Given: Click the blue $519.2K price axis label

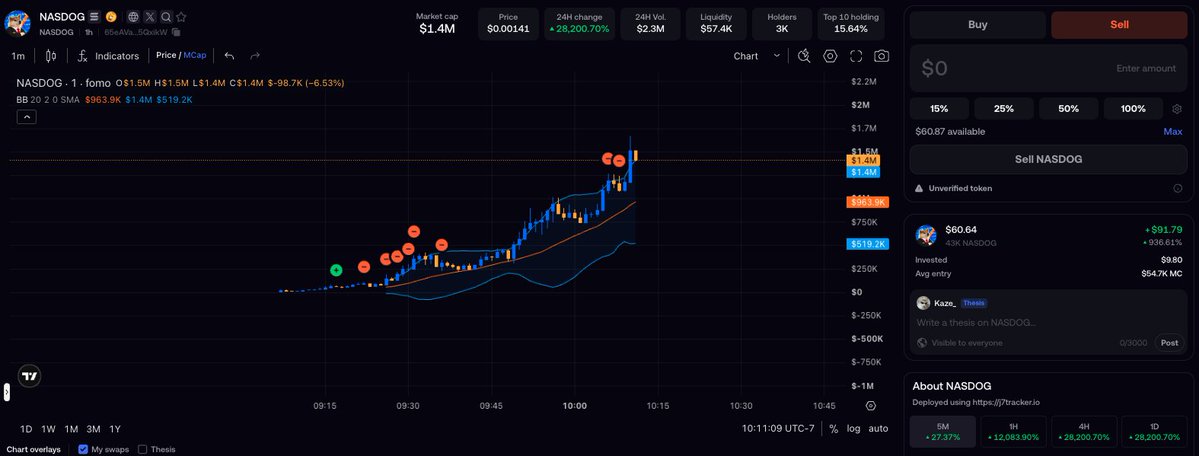Looking at the screenshot, I should pos(866,244).
